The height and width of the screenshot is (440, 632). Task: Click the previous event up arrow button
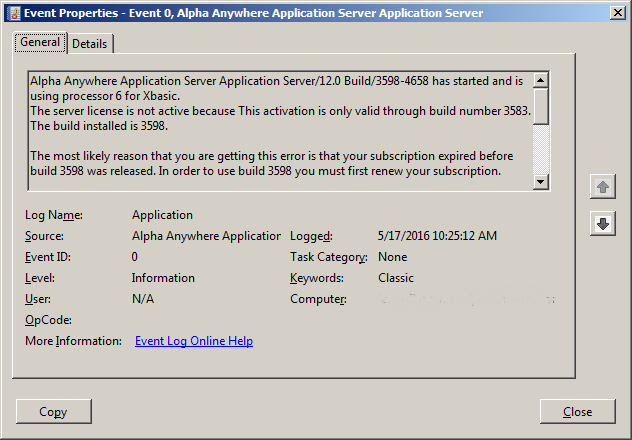[x=603, y=187]
